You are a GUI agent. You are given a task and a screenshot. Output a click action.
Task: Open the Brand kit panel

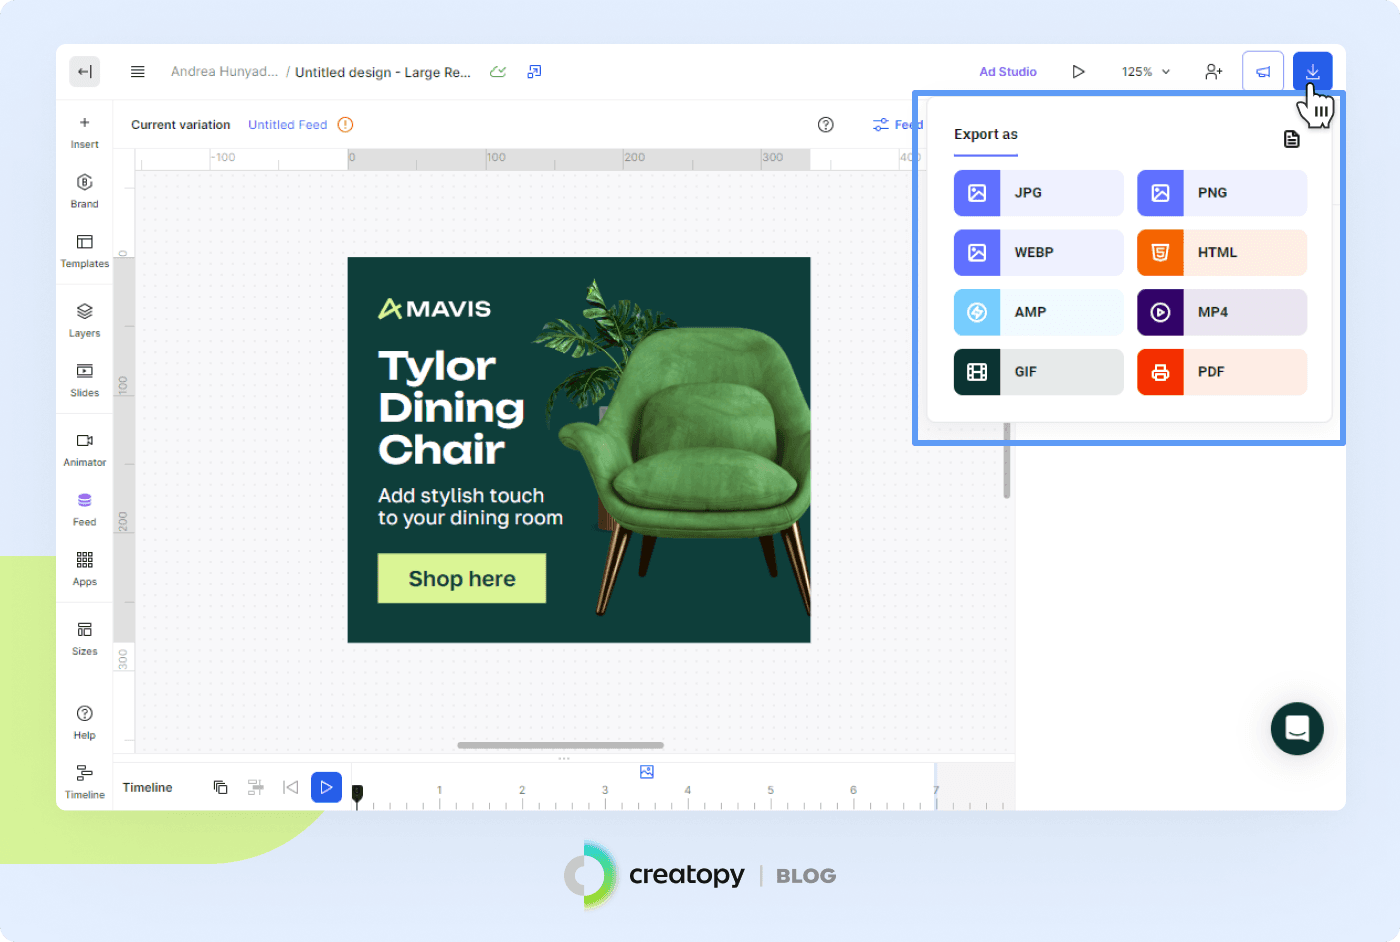(x=84, y=190)
